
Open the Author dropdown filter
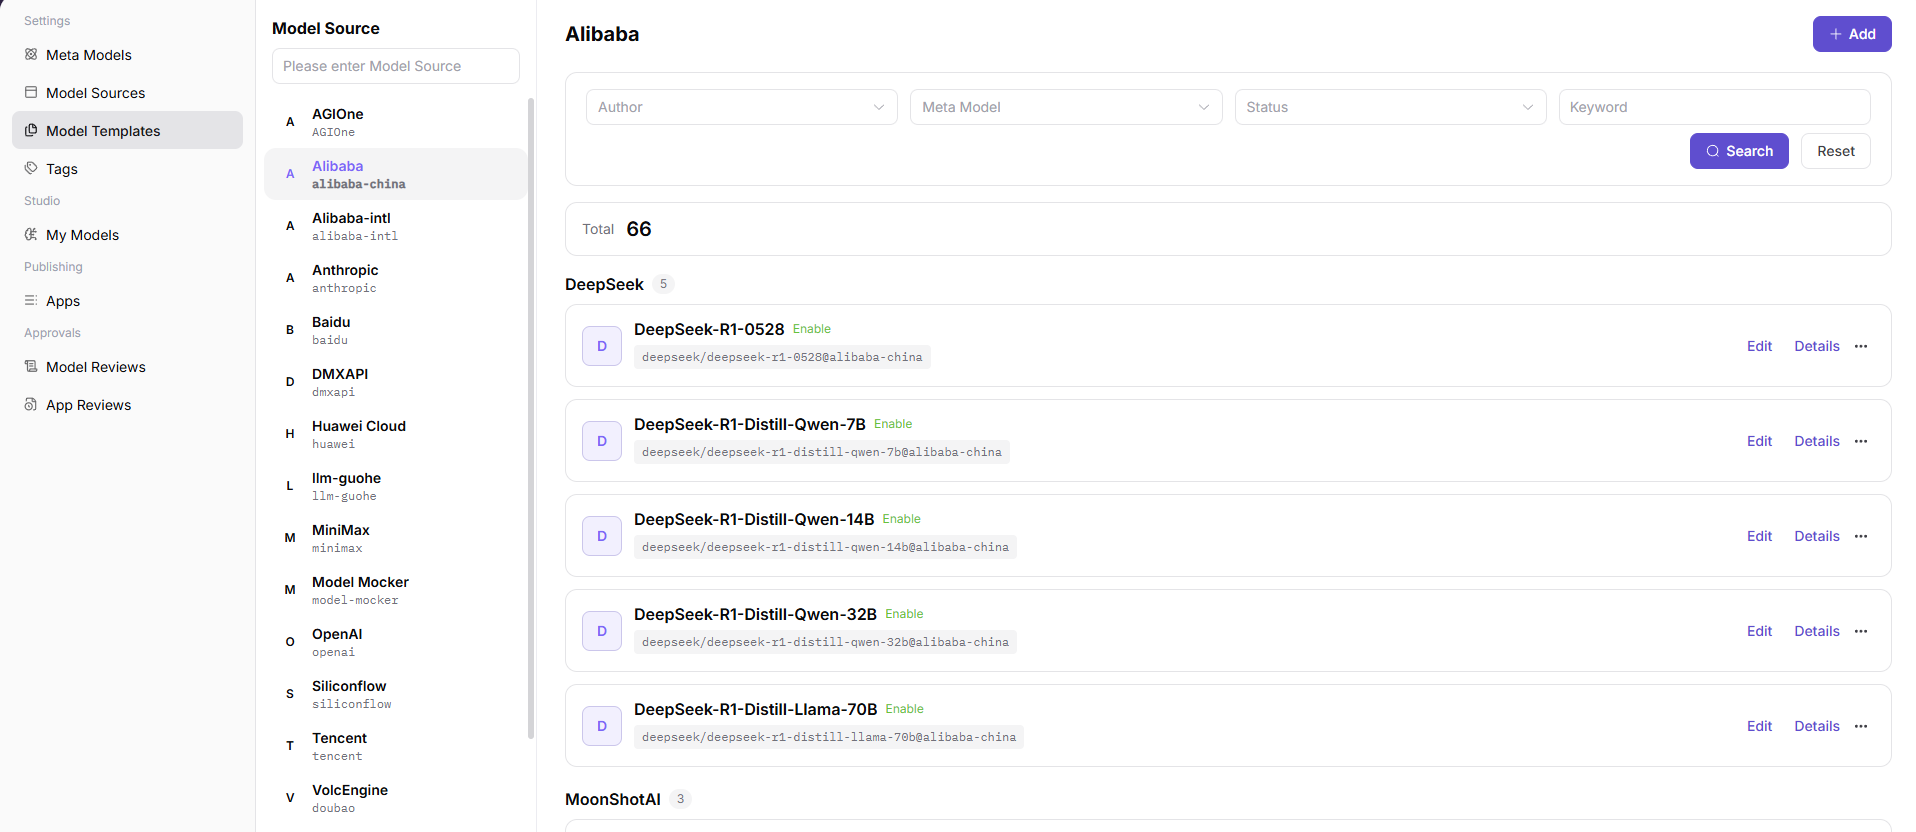[742, 107]
